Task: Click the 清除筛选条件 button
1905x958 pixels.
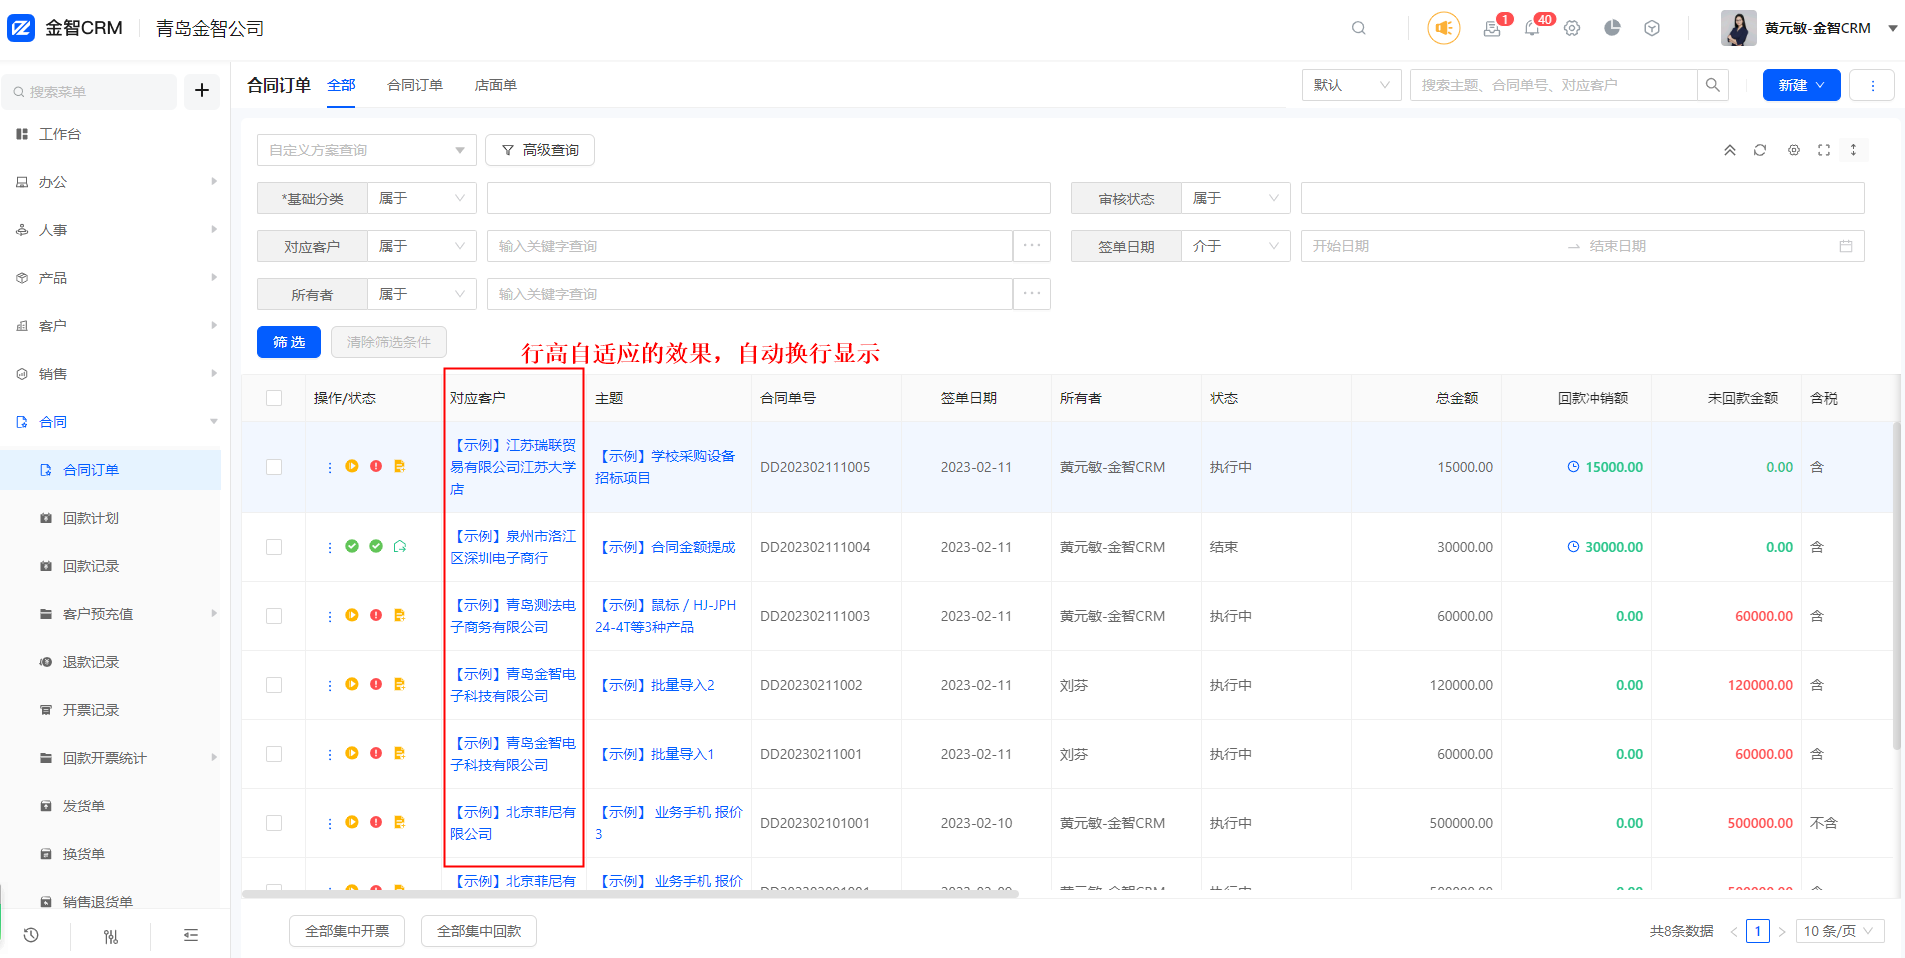Action: [x=389, y=342]
